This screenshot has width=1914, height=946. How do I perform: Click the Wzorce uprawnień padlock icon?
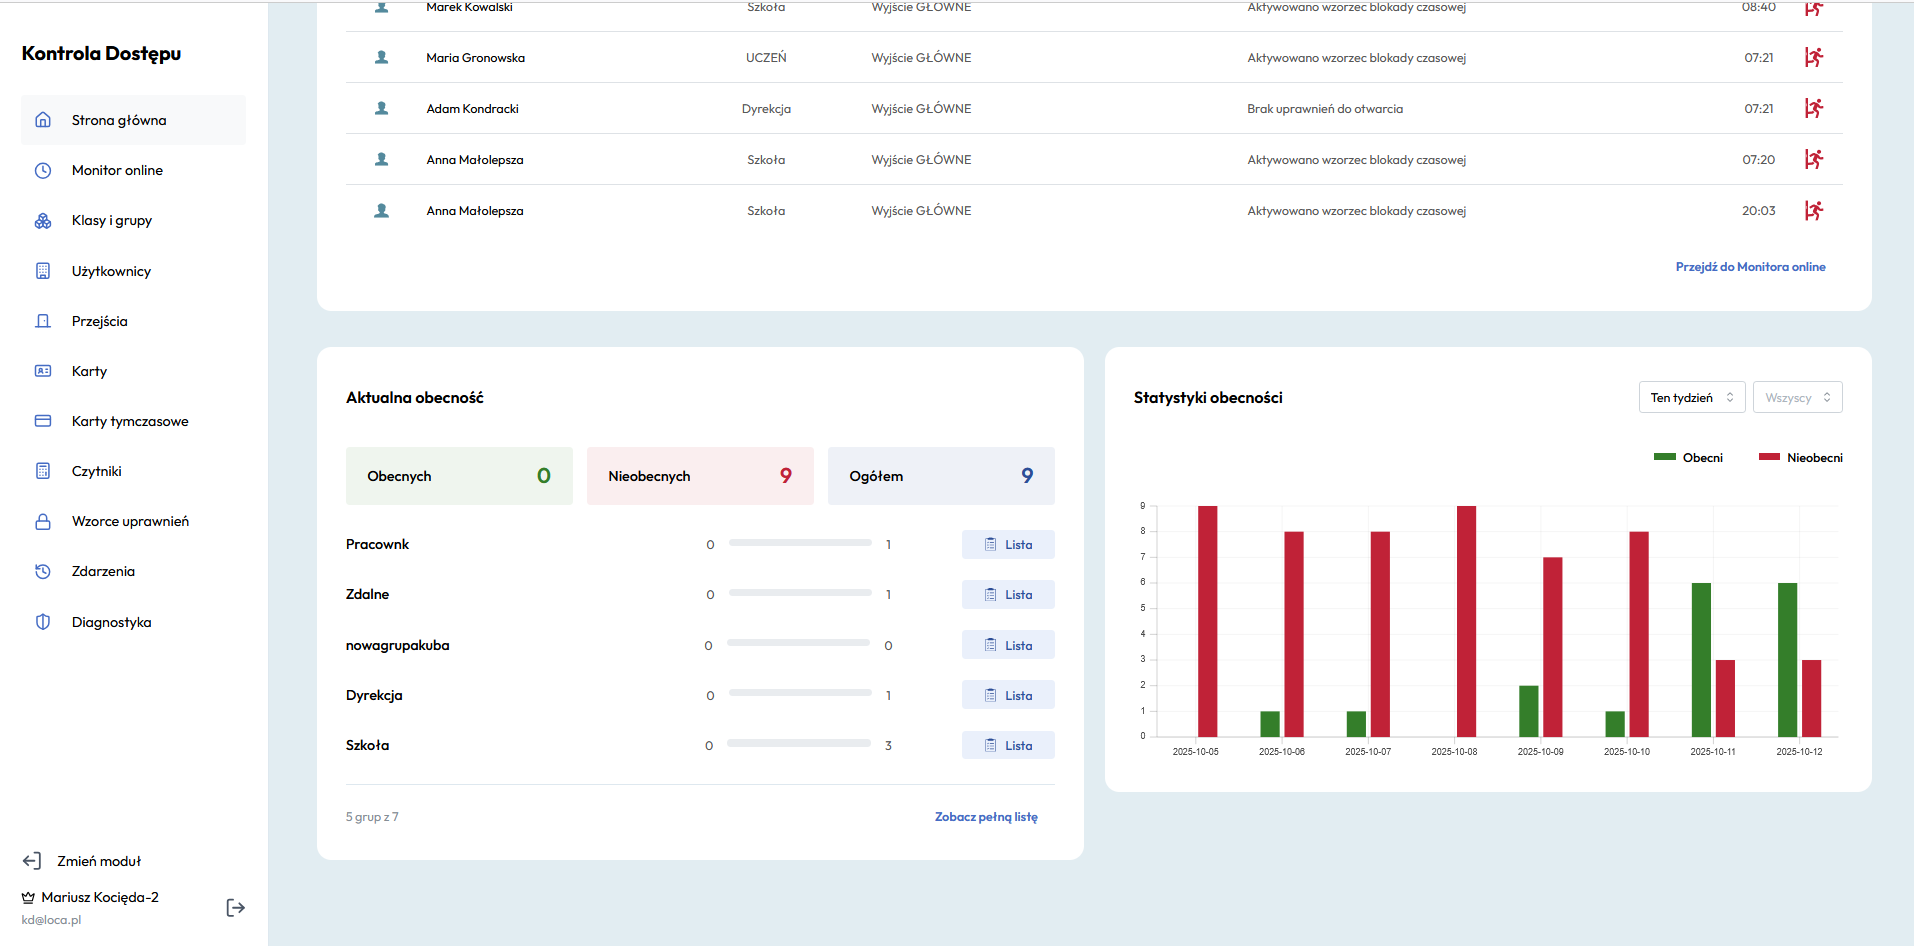click(x=43, y=521)
